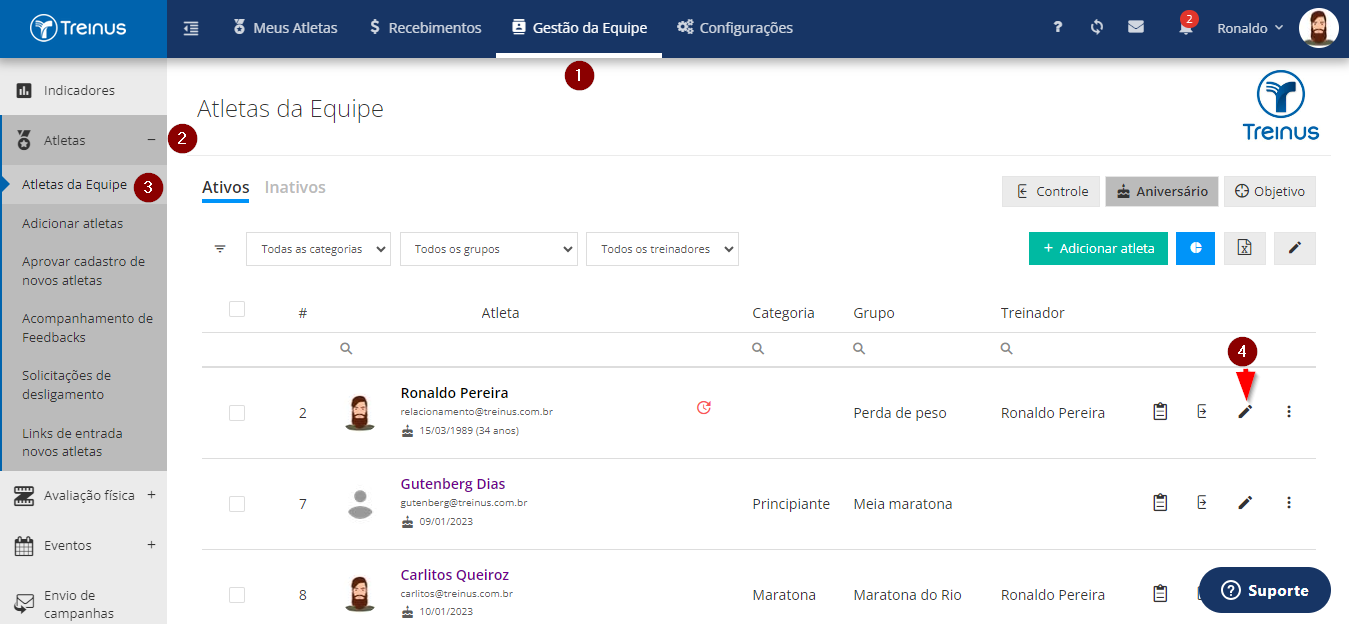This screenshot has width=1349, height=624.
Task: Click the edit pencil for Ronaldo Pereira
Action: (x=1245, y=412)
